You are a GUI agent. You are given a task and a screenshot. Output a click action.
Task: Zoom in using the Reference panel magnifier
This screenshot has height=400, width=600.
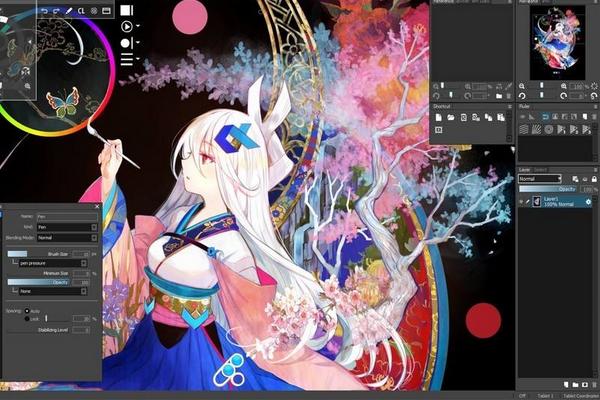tap(468, 87)
